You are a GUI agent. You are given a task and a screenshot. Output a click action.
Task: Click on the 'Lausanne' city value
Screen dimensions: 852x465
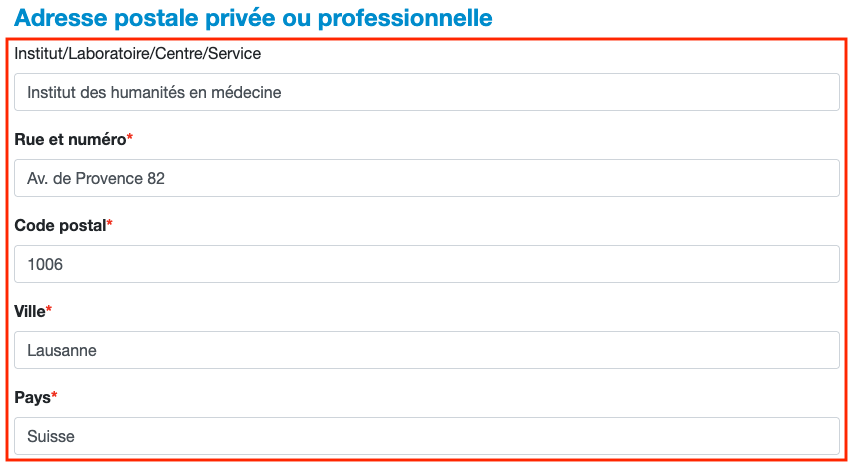pos(61,350)
